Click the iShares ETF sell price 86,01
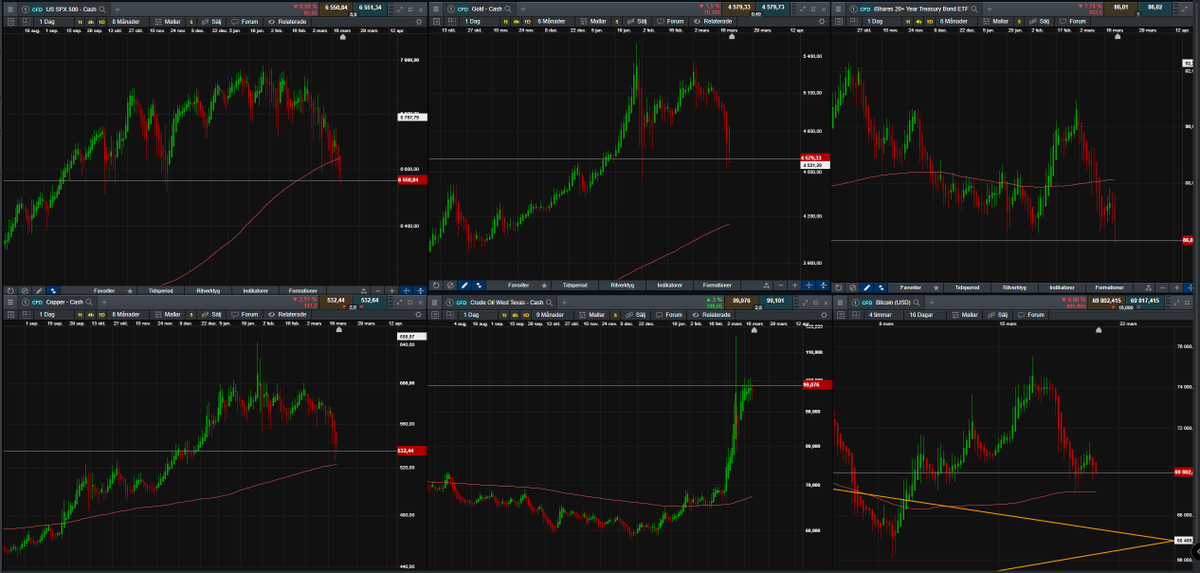The image size is (1200, 573). [x=1121, y=8]
